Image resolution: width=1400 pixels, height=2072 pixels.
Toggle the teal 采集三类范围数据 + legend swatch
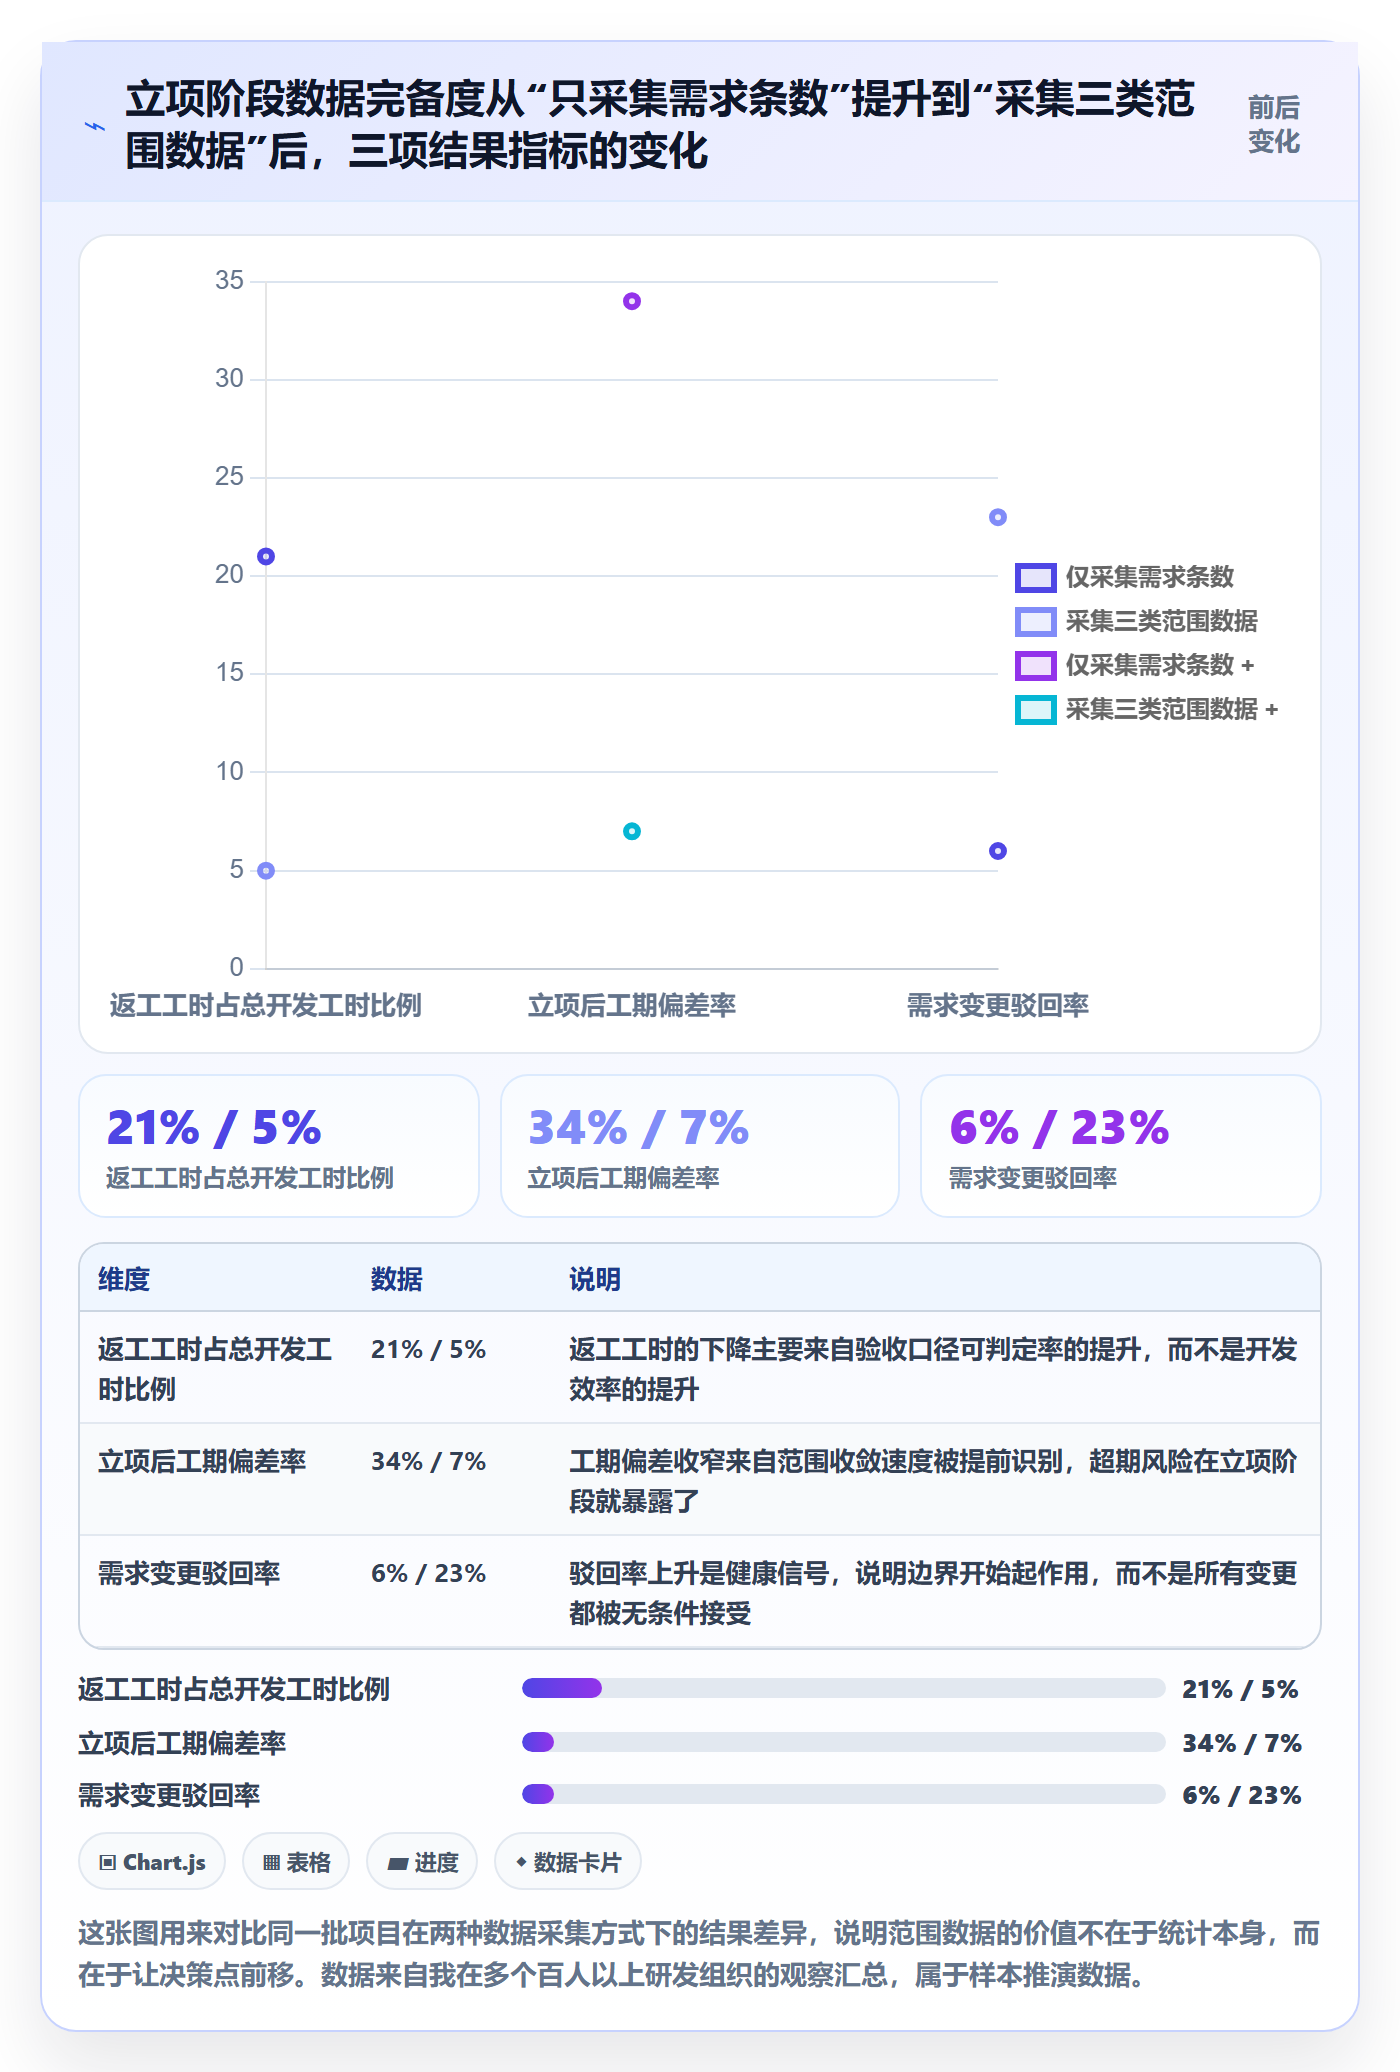pos(1035,710)
